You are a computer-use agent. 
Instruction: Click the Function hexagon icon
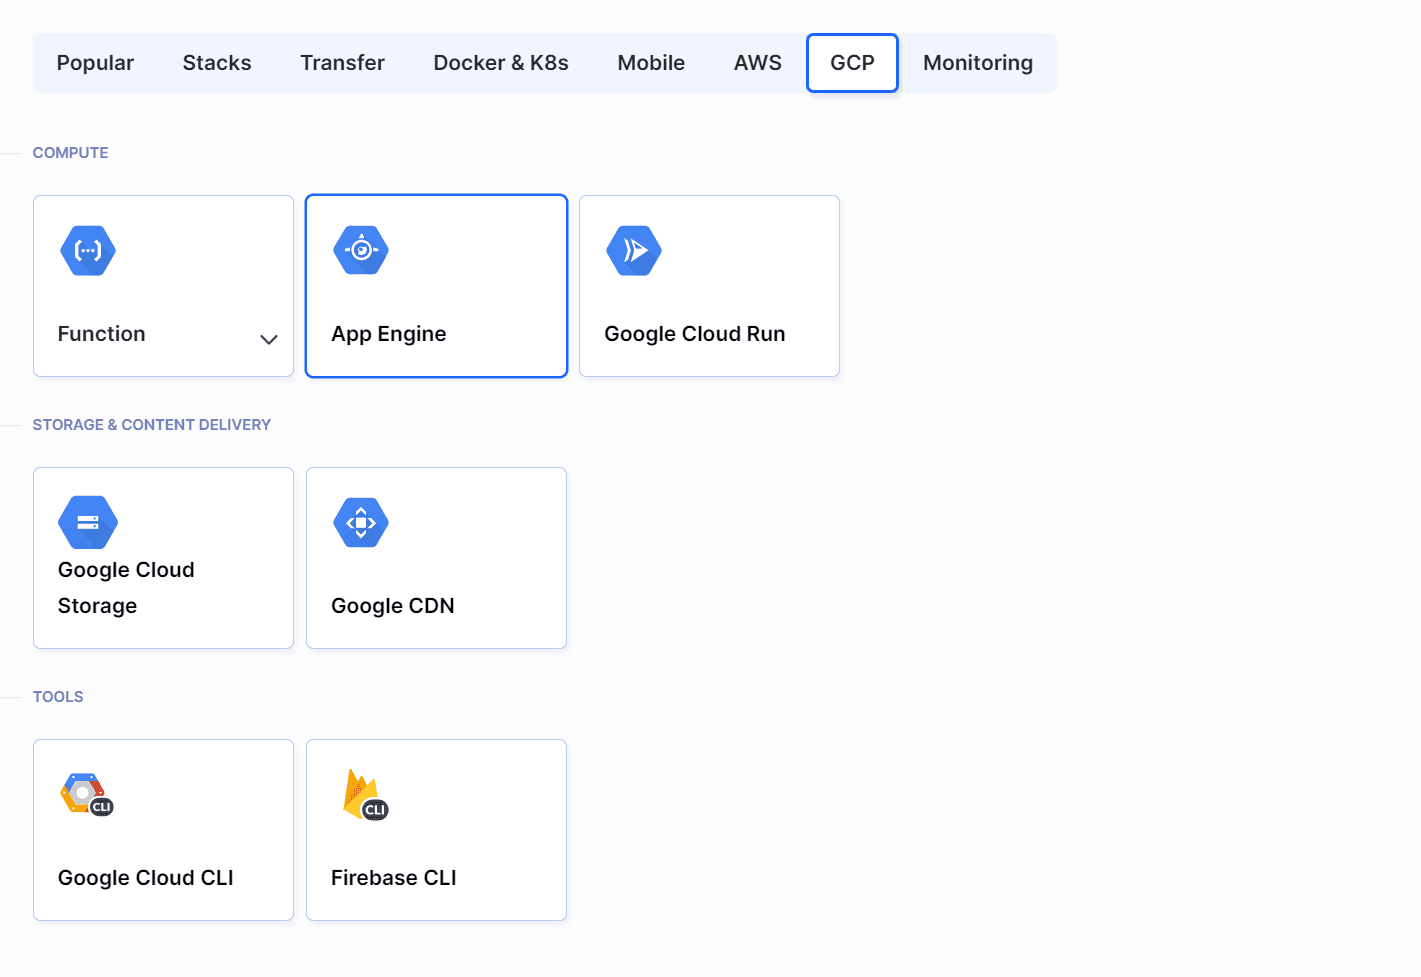click(x=88, y=250)
